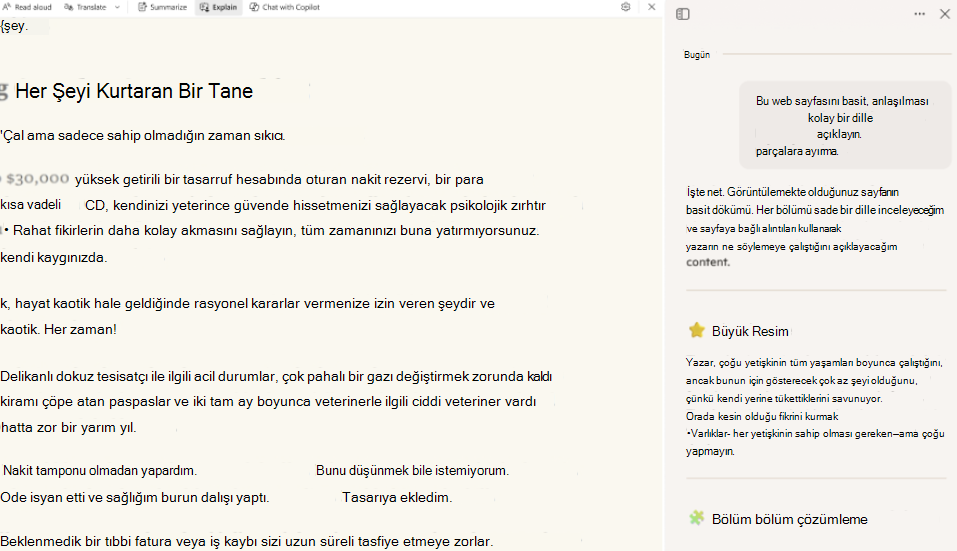Click the Summarize toolbar option
The image size is (957, 551).
[162, 7]
